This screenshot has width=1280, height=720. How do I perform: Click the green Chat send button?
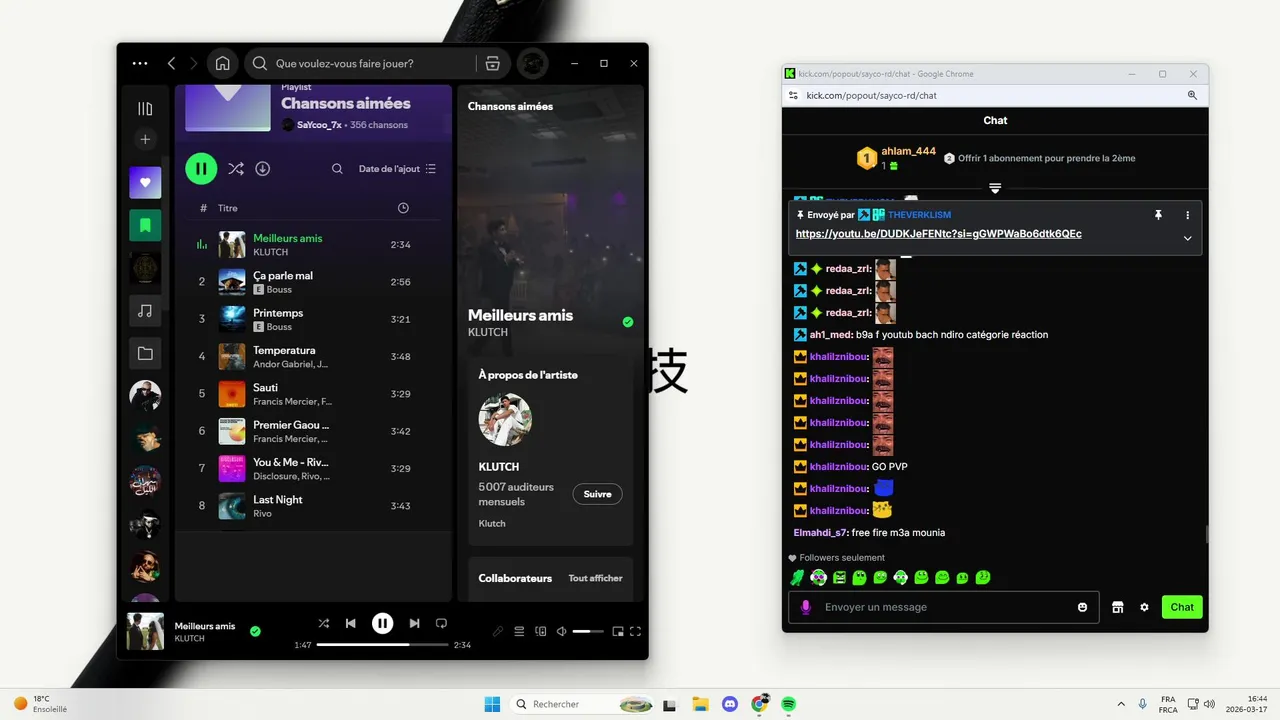pos(1182,607)
